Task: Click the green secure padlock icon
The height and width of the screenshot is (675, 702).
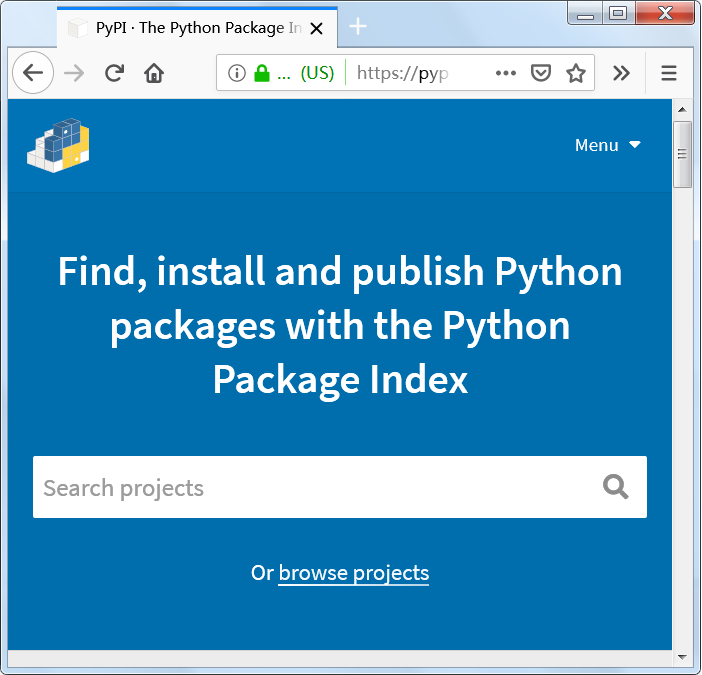Action: [262, 73]
